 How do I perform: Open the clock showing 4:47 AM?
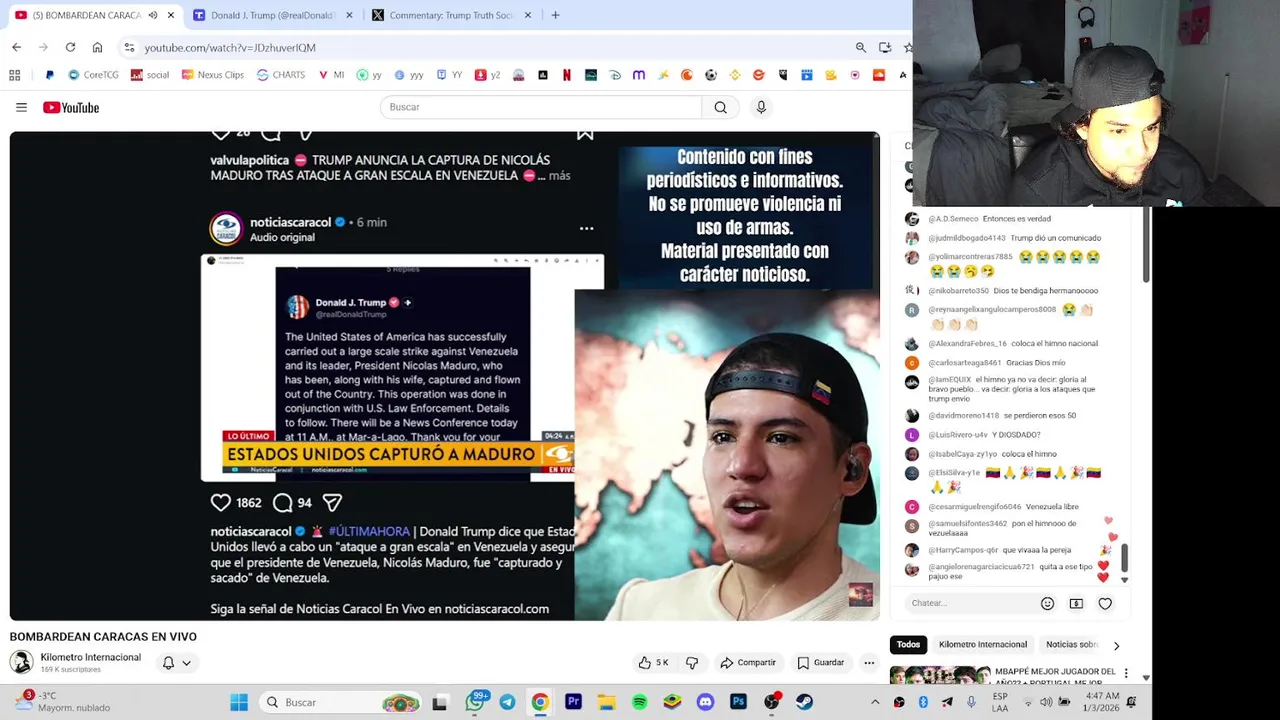1099,702
